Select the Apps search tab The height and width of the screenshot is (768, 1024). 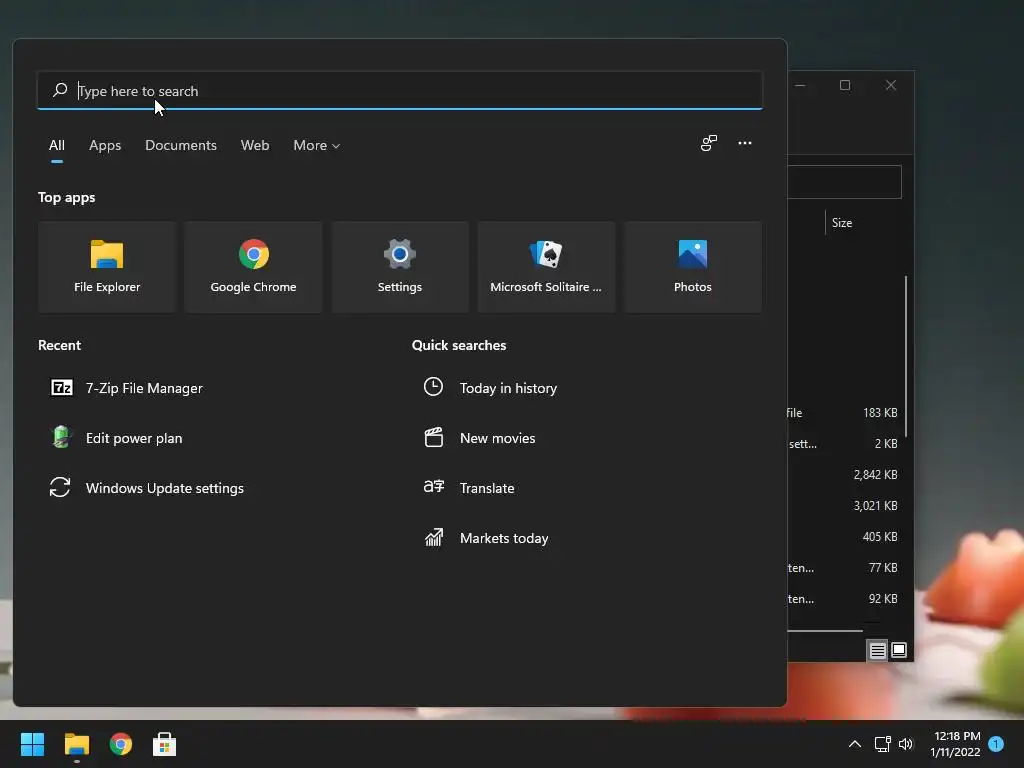click(x=105, y=145)
